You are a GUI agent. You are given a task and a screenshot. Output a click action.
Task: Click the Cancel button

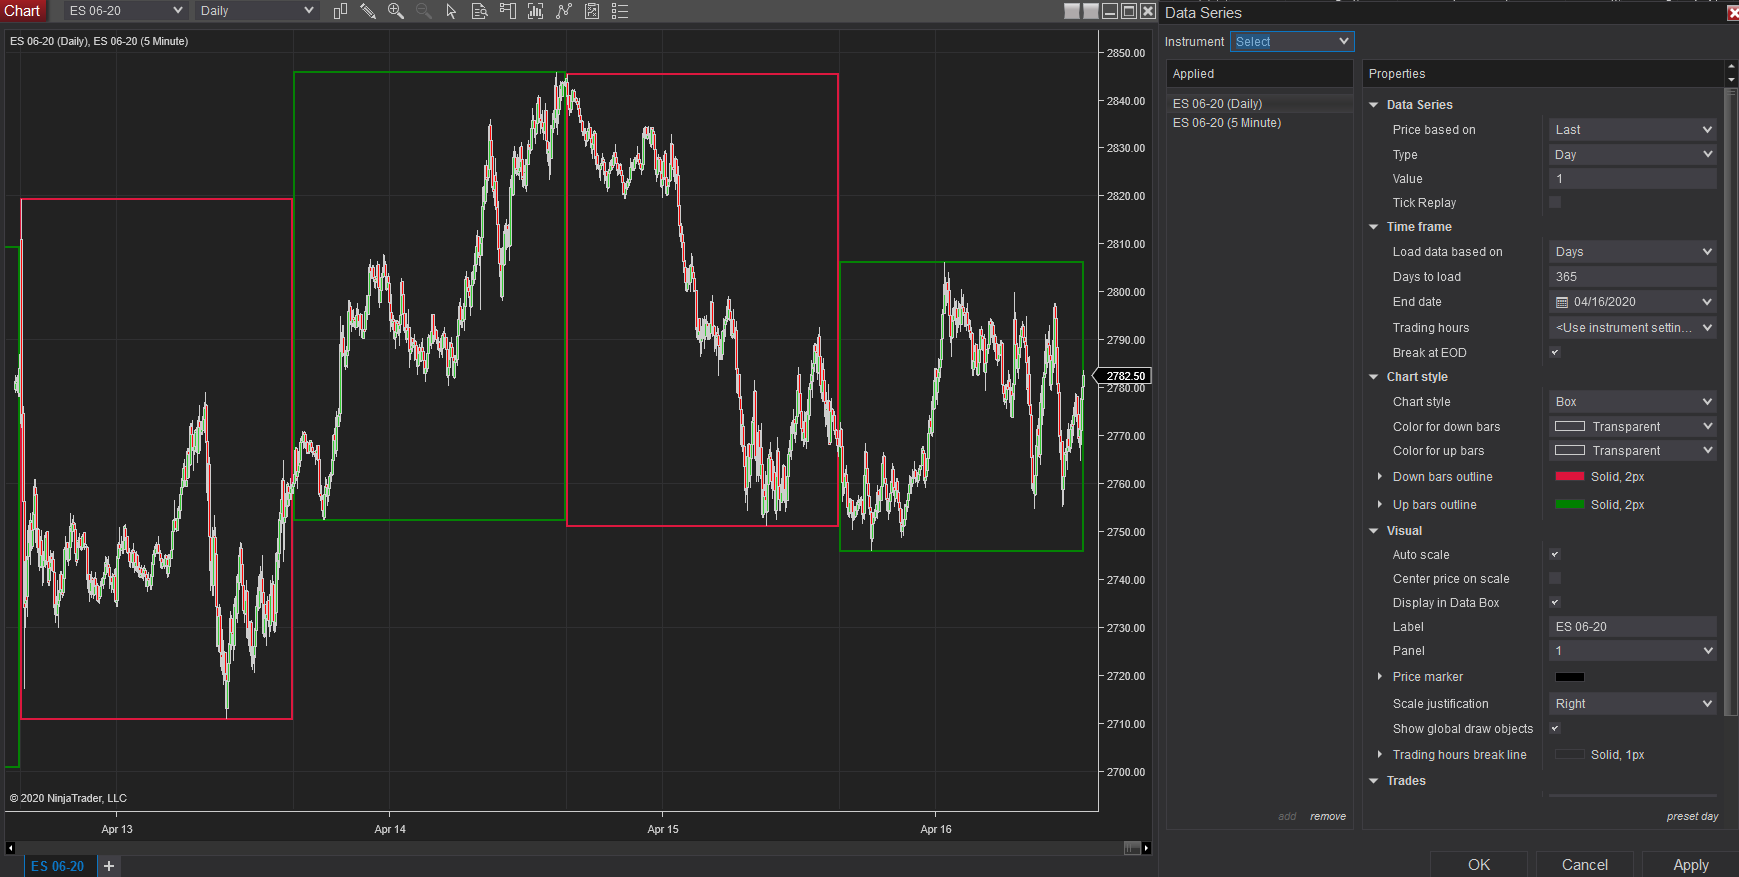pyautogui.click(x=1585, y=865)
